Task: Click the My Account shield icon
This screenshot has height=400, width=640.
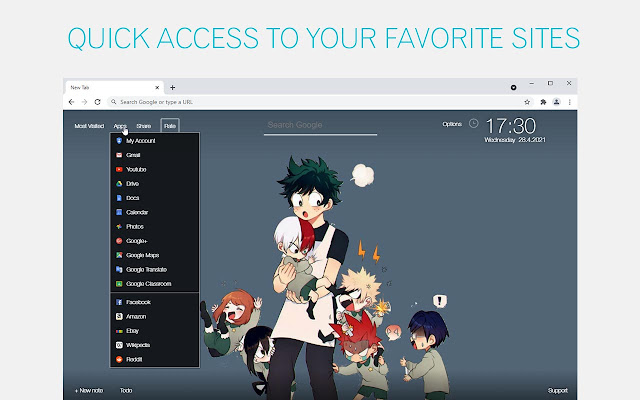Action: click(119, 141)
